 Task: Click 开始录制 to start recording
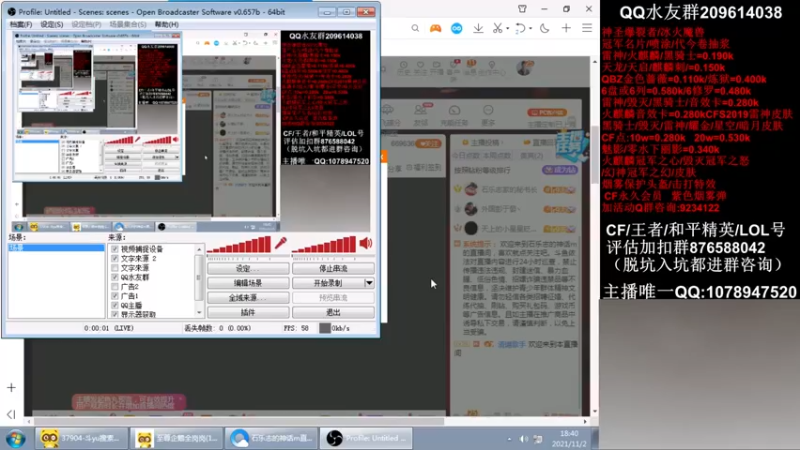pyautogui.click(x=328, y=283)
